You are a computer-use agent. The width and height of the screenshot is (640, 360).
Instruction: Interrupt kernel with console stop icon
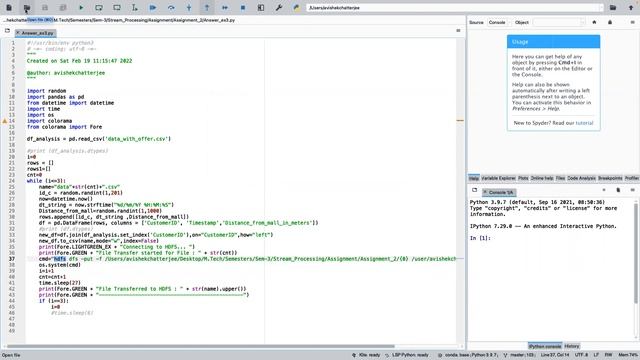pyautogui.click(x=604, y=190)
